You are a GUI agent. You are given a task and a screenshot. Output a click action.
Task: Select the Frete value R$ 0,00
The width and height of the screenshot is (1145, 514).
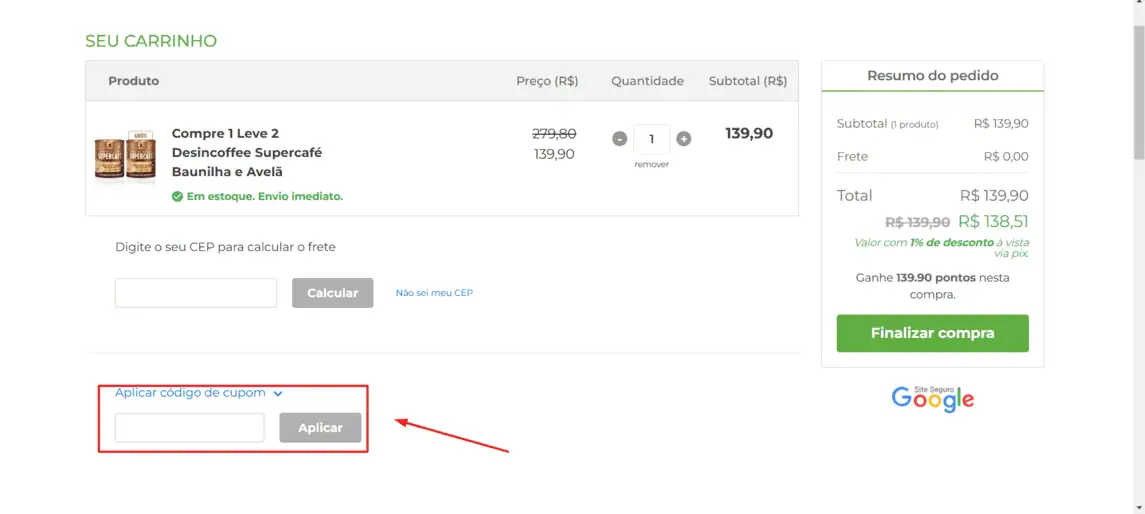[1006, 156]
